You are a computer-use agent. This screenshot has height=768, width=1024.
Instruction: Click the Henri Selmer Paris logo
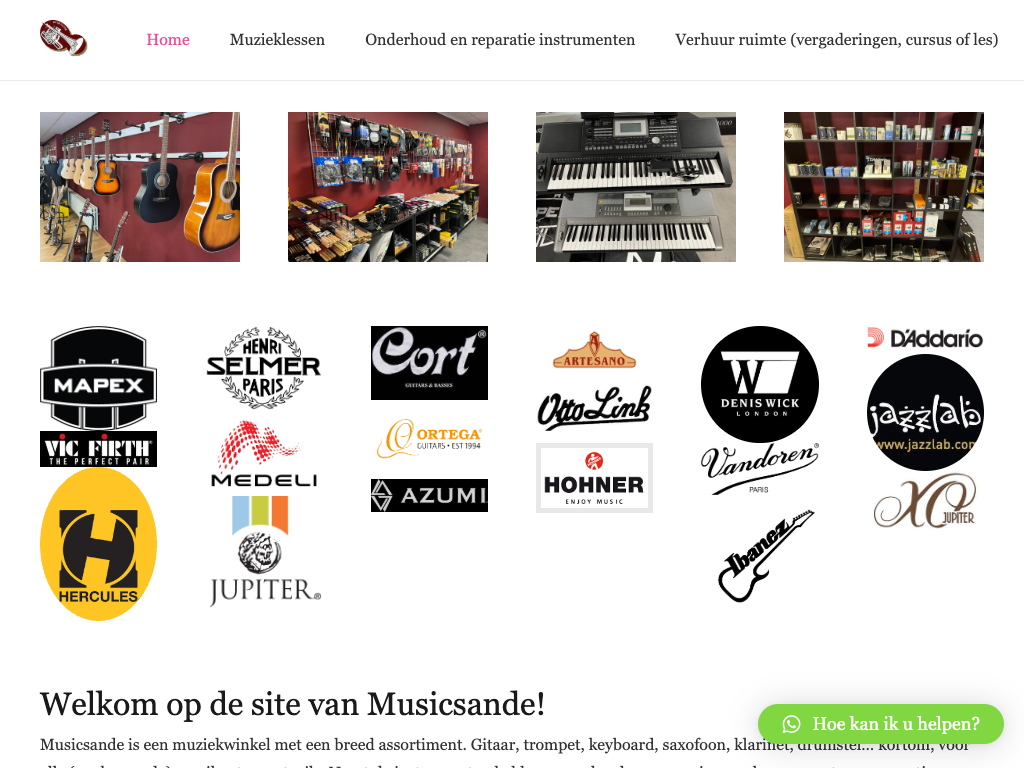[x=264, y=368]
